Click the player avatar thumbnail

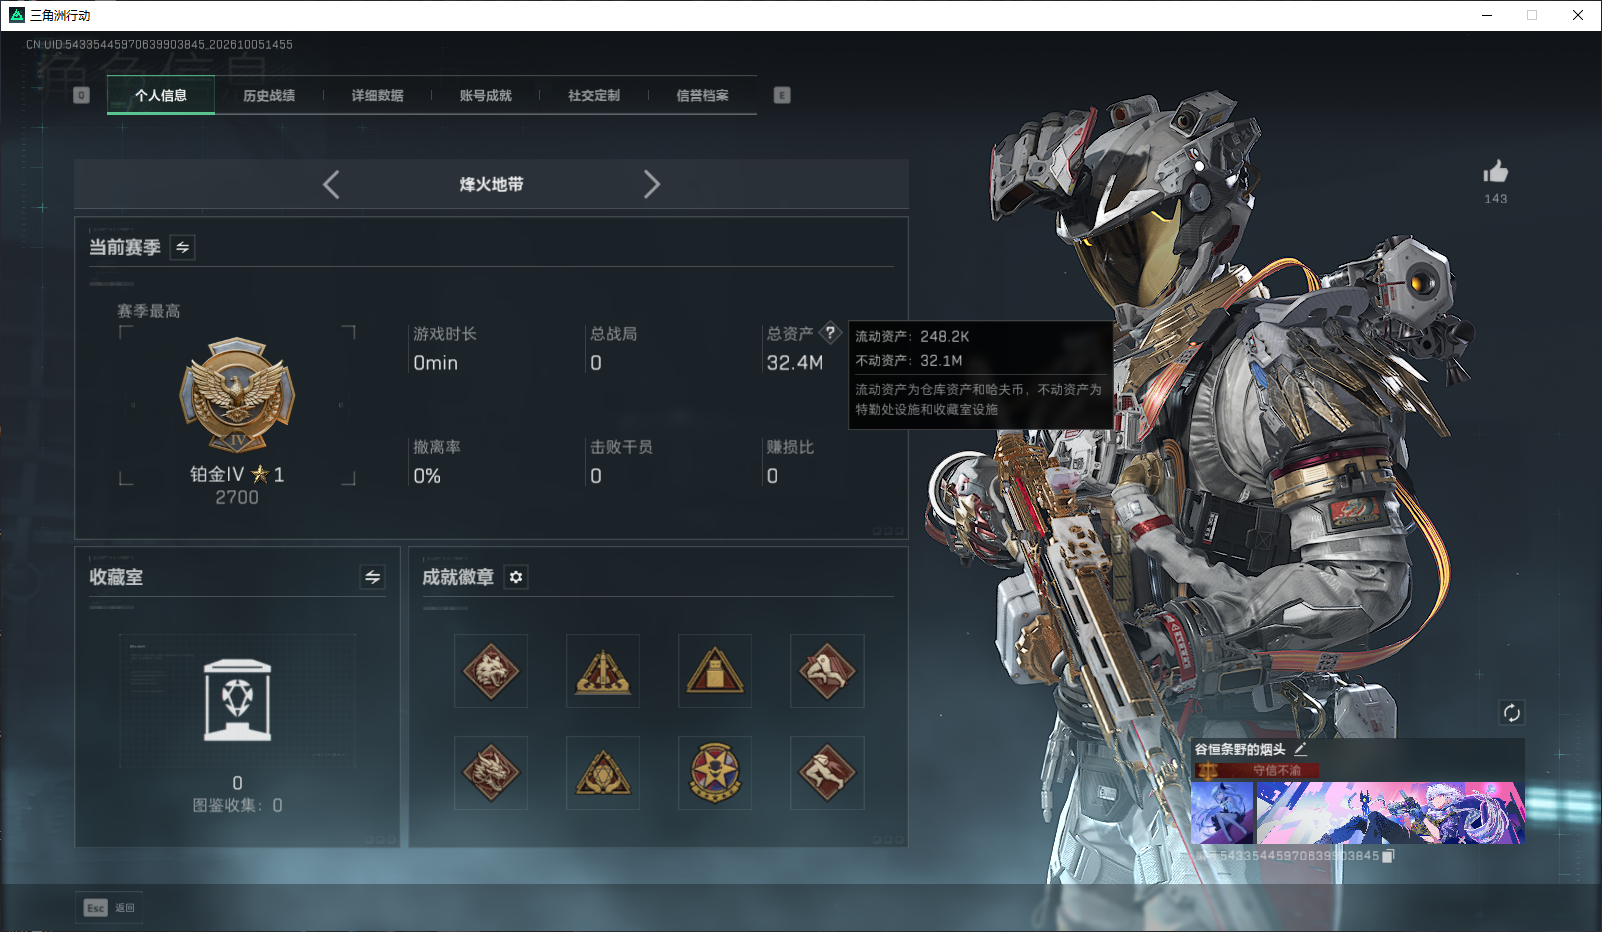[1222, 813]
